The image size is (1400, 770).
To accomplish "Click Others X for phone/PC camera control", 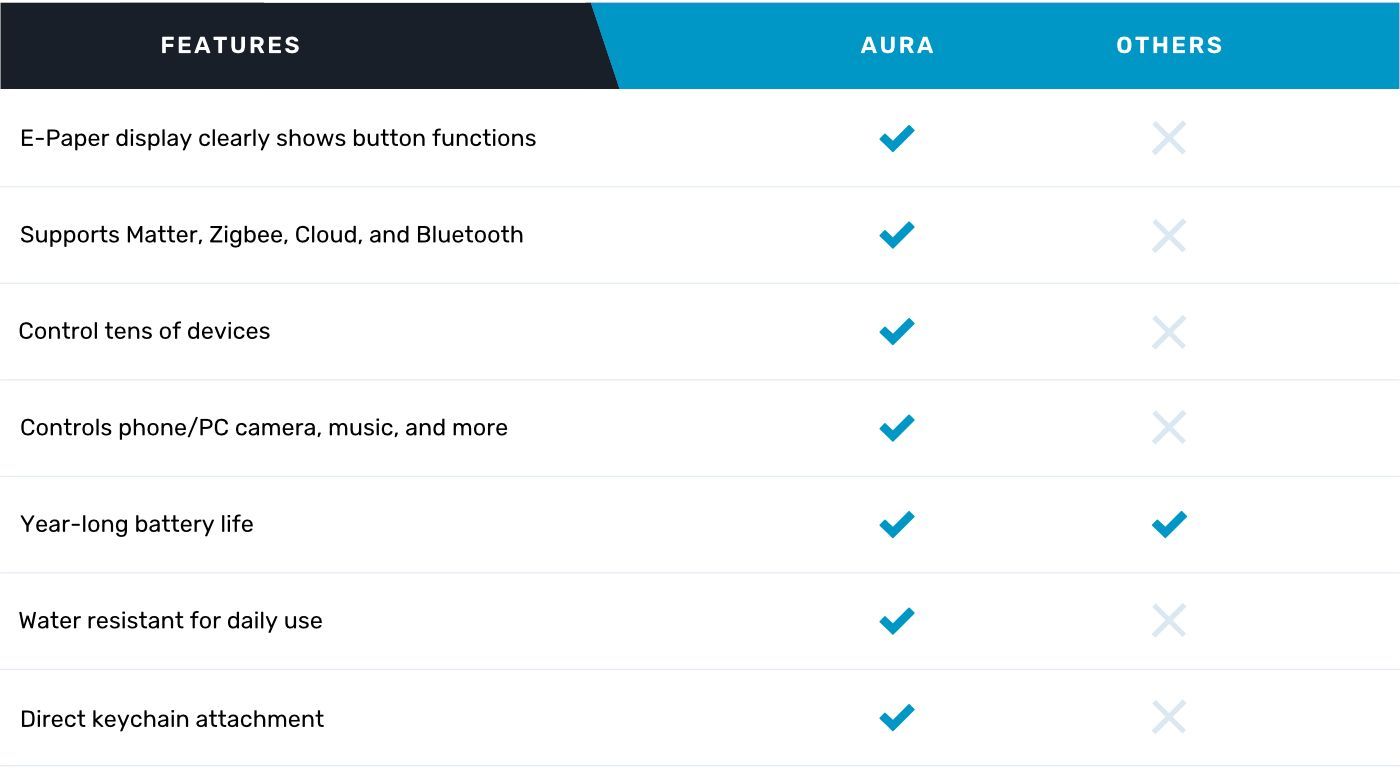I will click(x=1169, y=427).
